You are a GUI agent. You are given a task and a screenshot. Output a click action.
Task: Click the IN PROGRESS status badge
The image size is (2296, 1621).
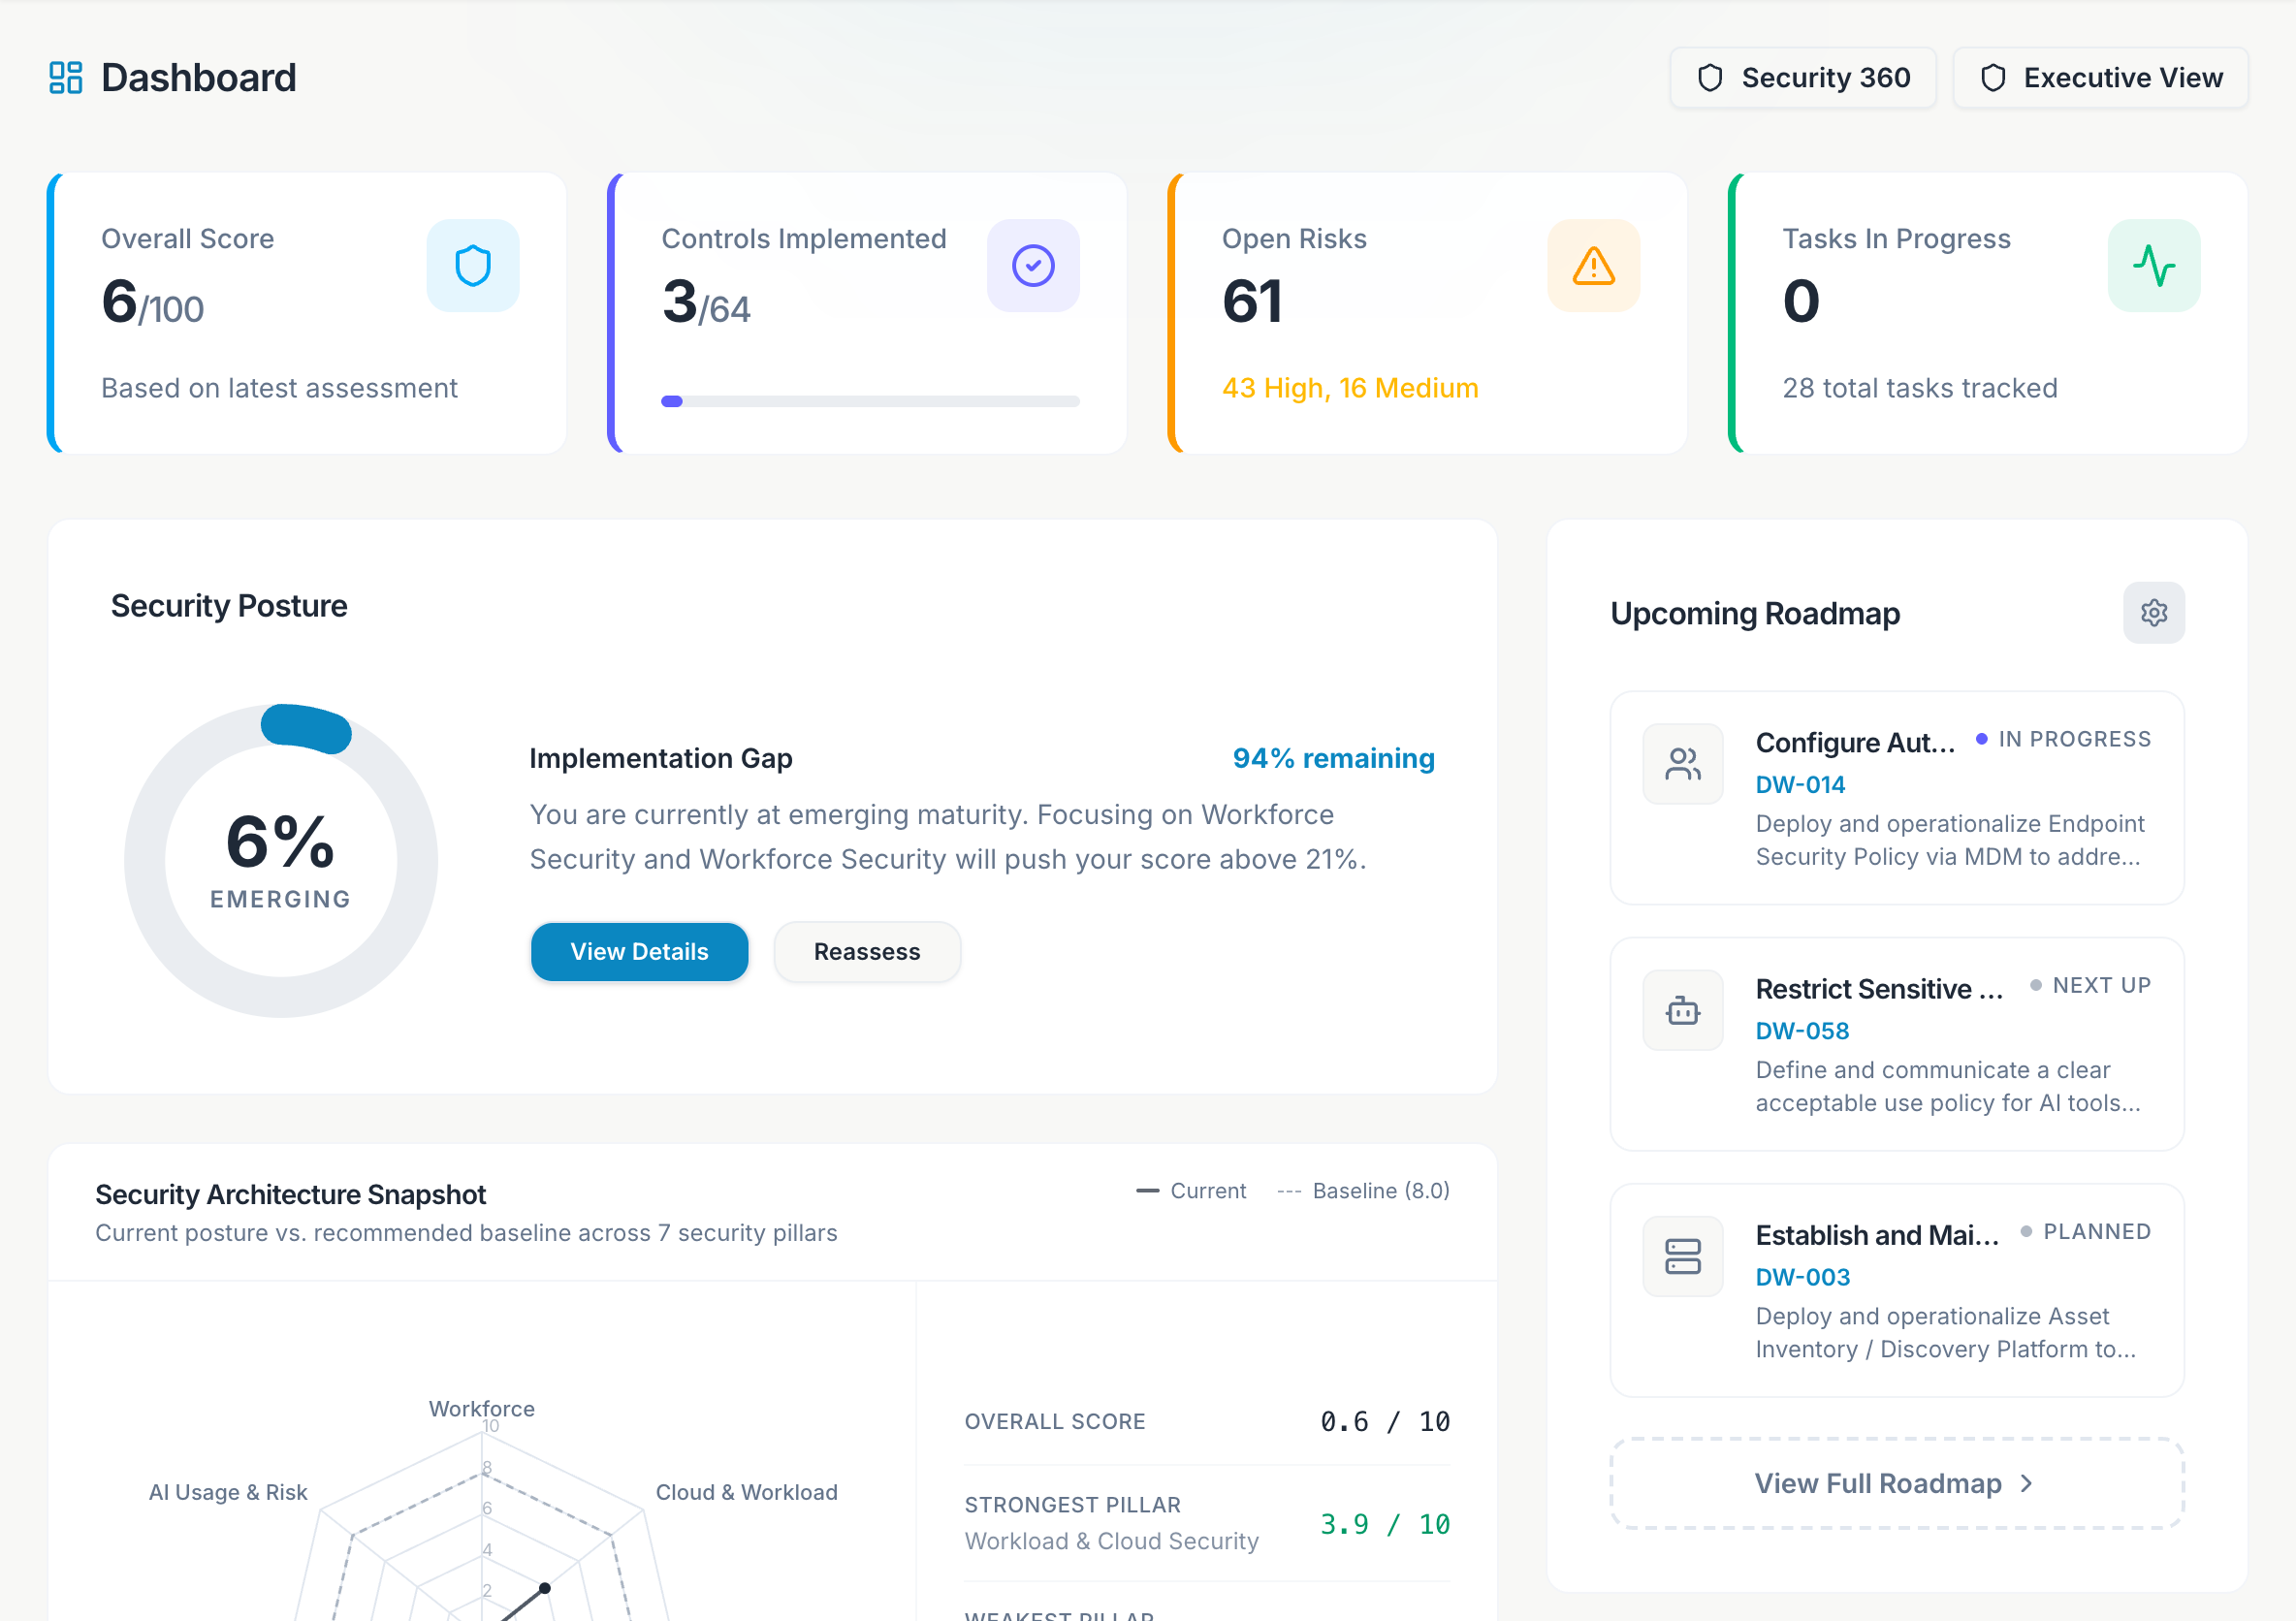coord(2064,739)
